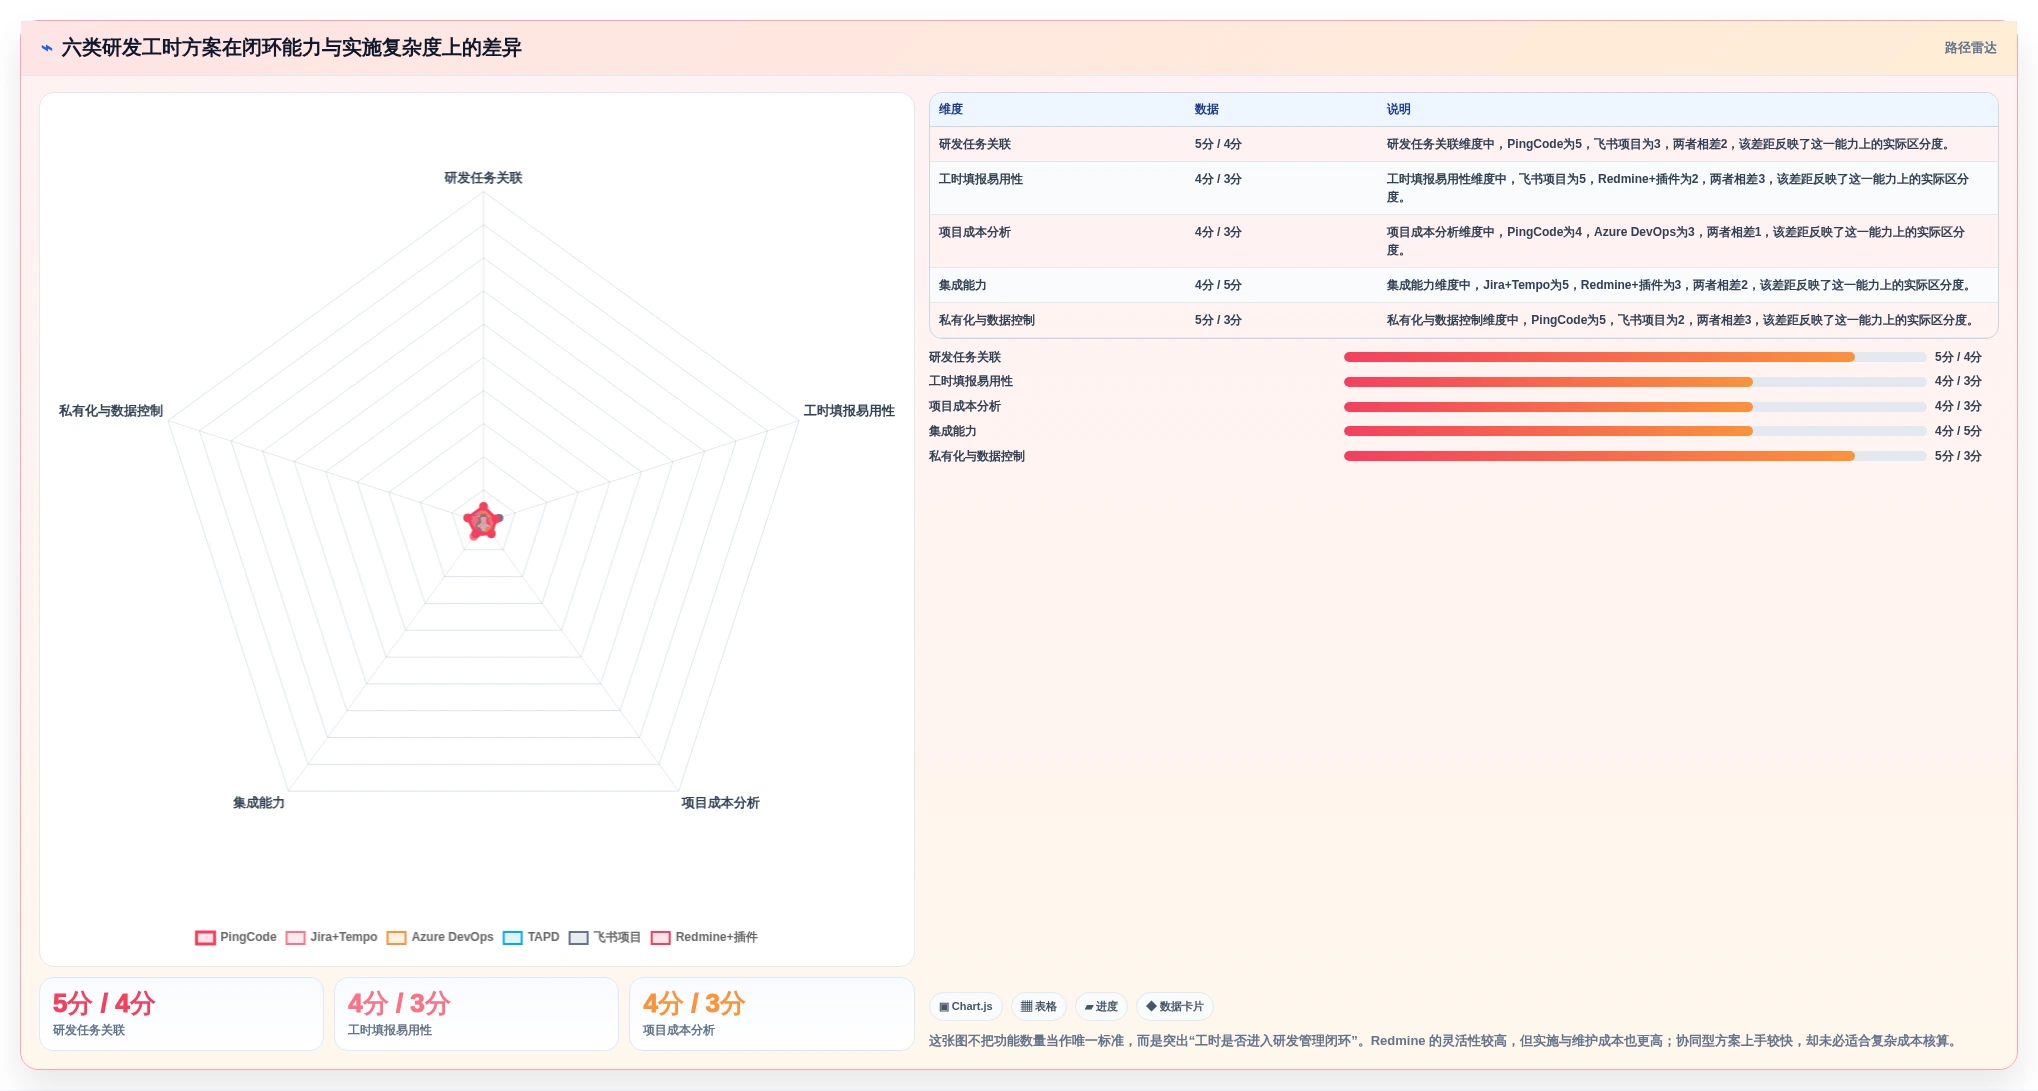Toggle the Jira+Tempo legend swatch

[x=295, y=938]
